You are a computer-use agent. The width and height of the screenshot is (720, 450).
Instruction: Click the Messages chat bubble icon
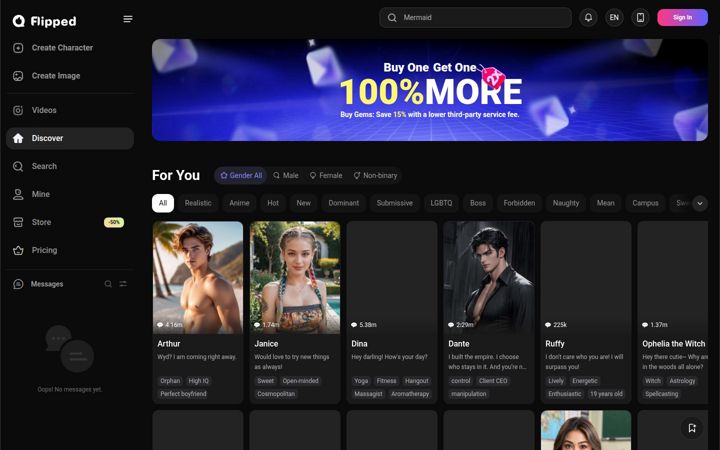pos(18,284)
